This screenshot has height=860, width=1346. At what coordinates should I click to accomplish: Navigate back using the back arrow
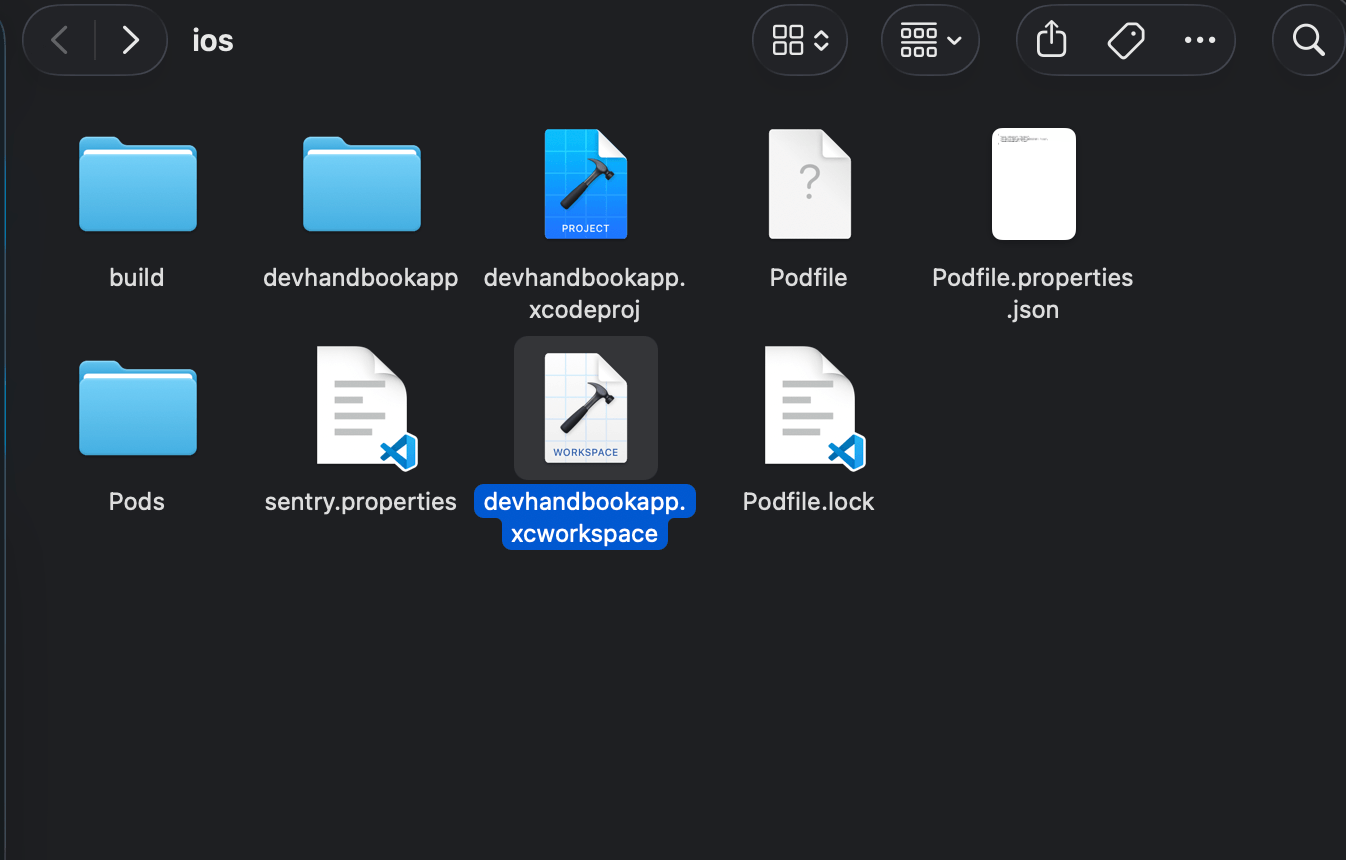pyautogui.click(x=58, y=40)
